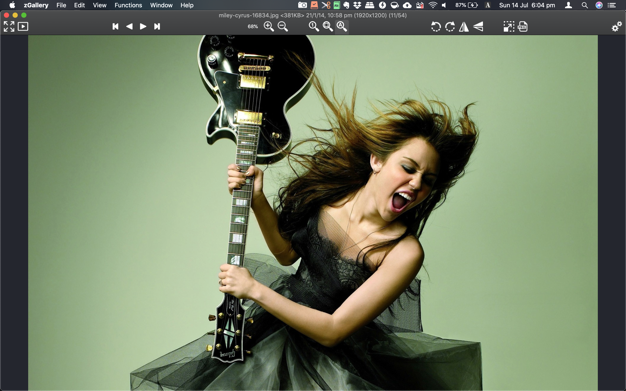Open Spotlight search in menu bar
The image size is (626, 391).
[x=584, y=5]
